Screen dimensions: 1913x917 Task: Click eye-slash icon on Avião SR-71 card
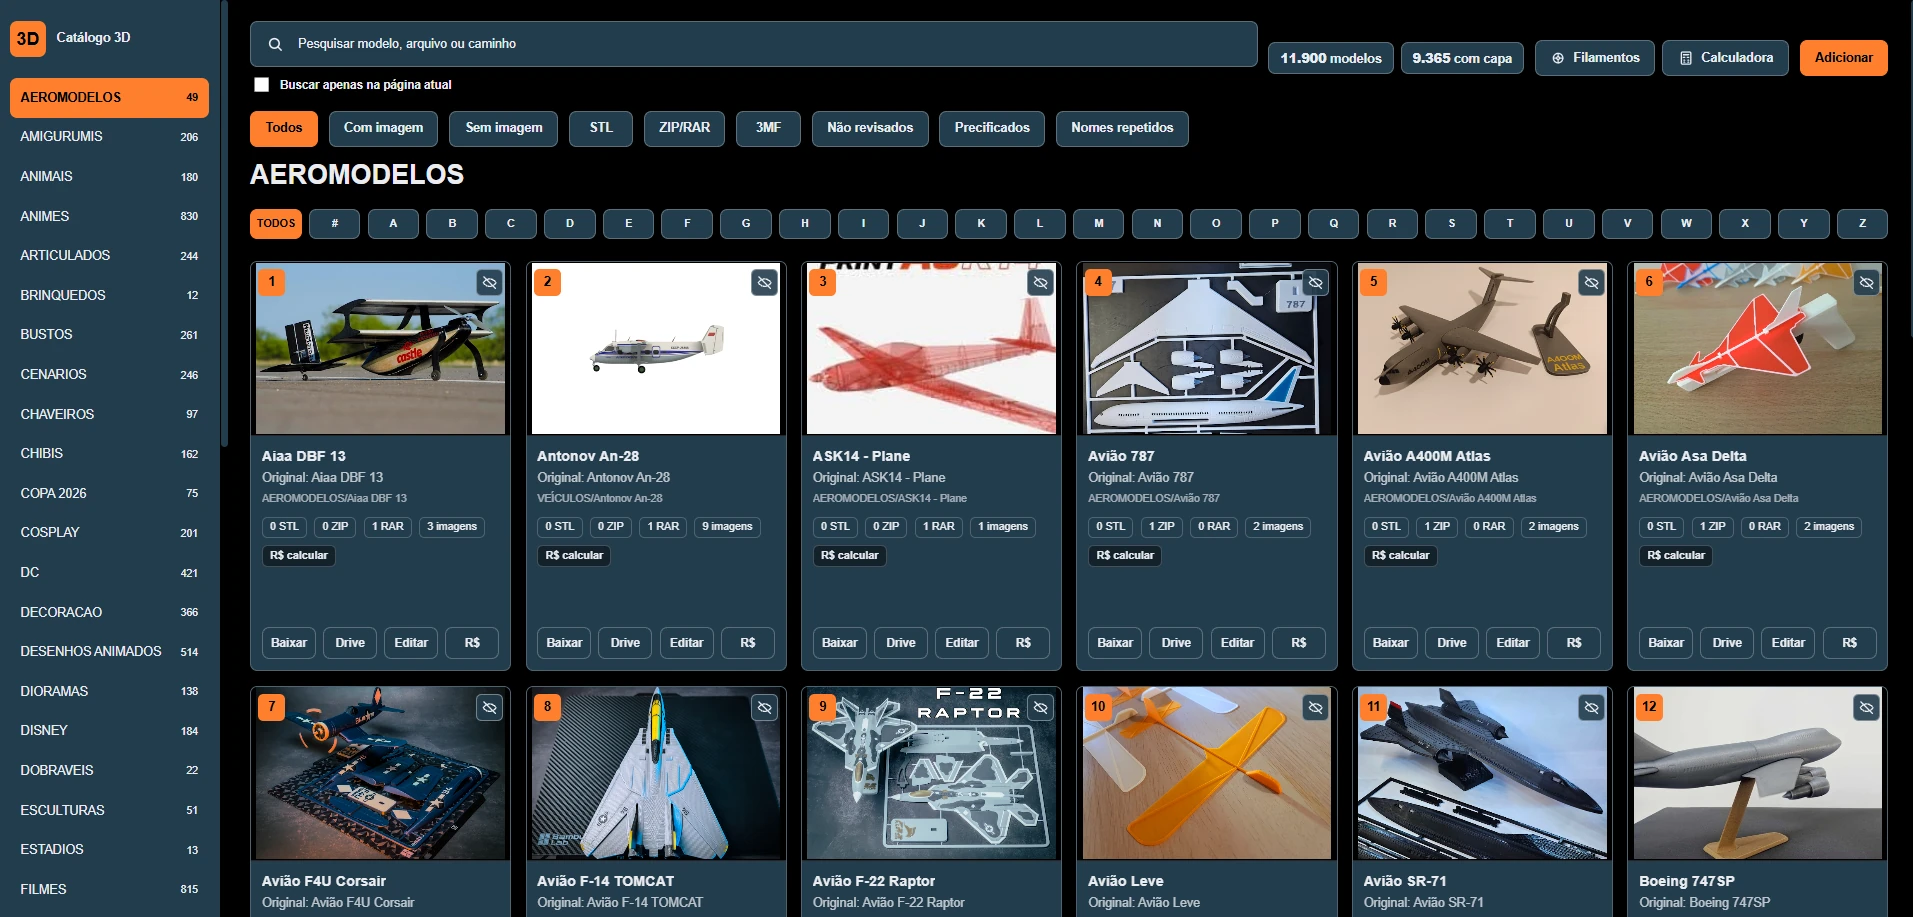pos(1591,708)
